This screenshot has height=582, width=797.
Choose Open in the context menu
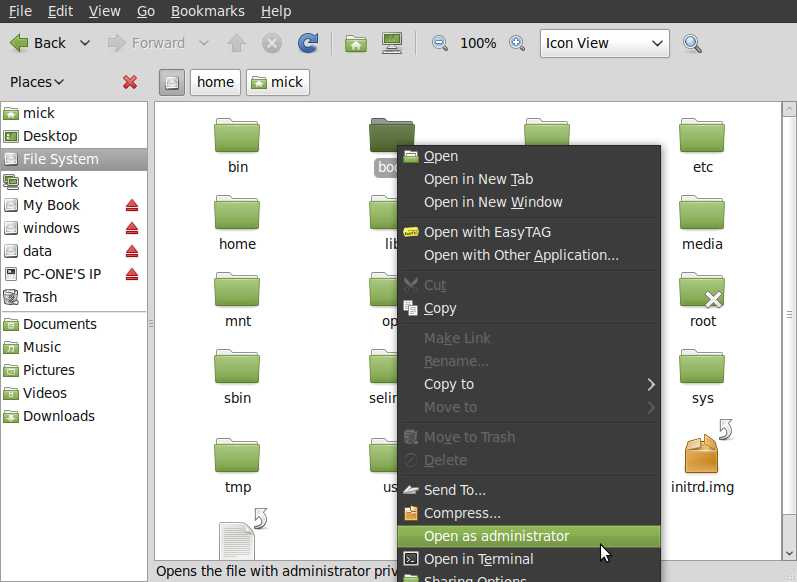point(529,156)
